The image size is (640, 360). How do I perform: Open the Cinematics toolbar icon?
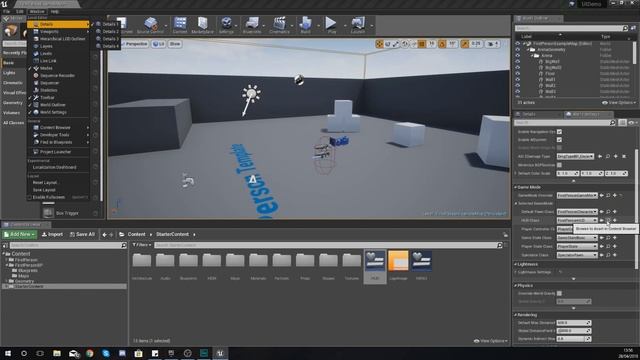[280, 23]
